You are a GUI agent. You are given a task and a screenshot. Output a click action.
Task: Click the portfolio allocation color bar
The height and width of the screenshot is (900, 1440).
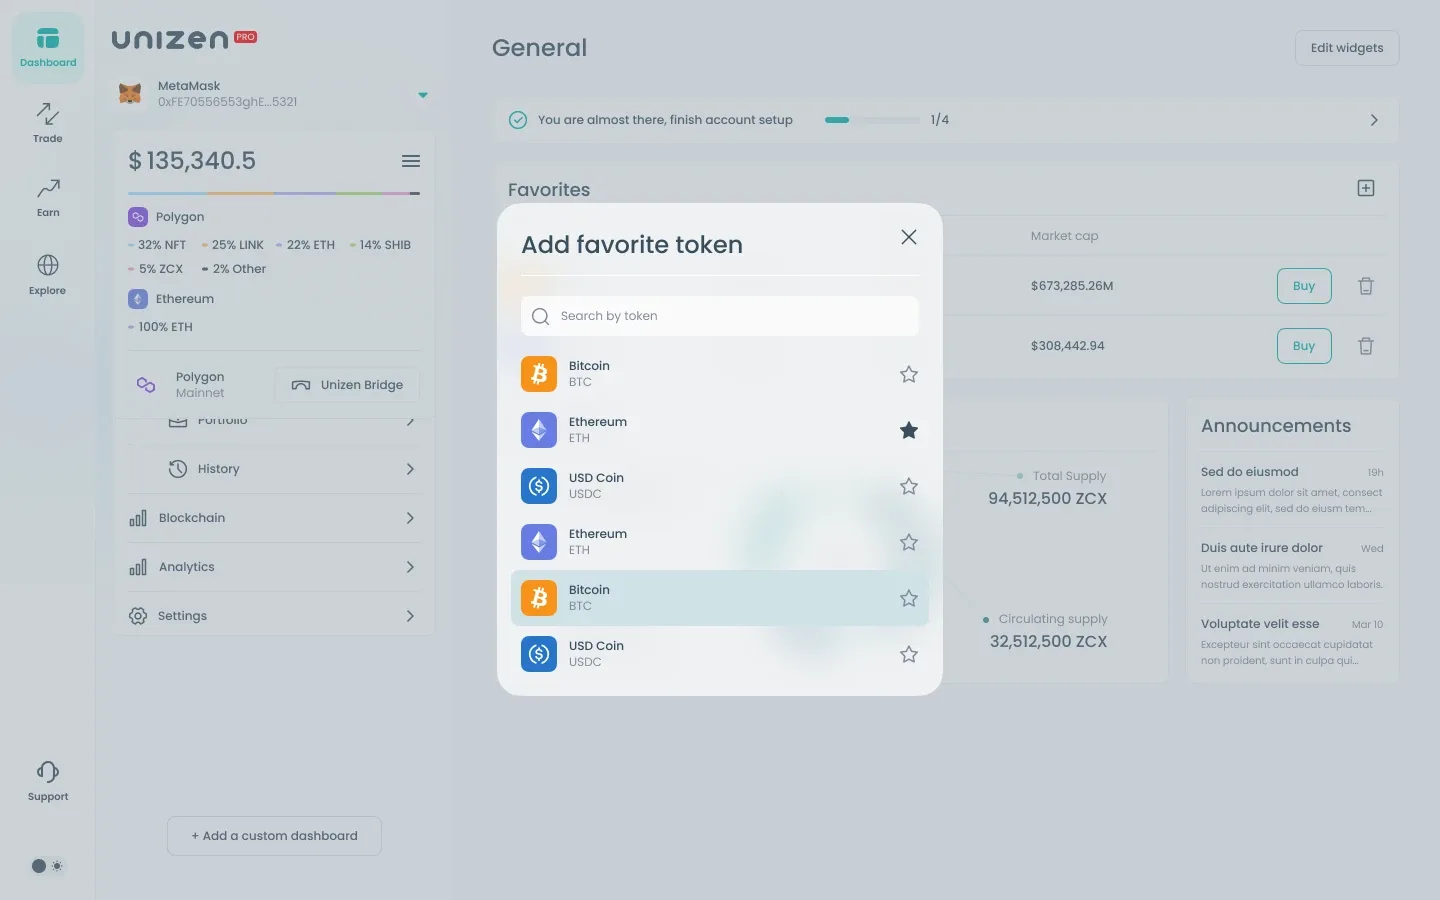coord(274,193)
